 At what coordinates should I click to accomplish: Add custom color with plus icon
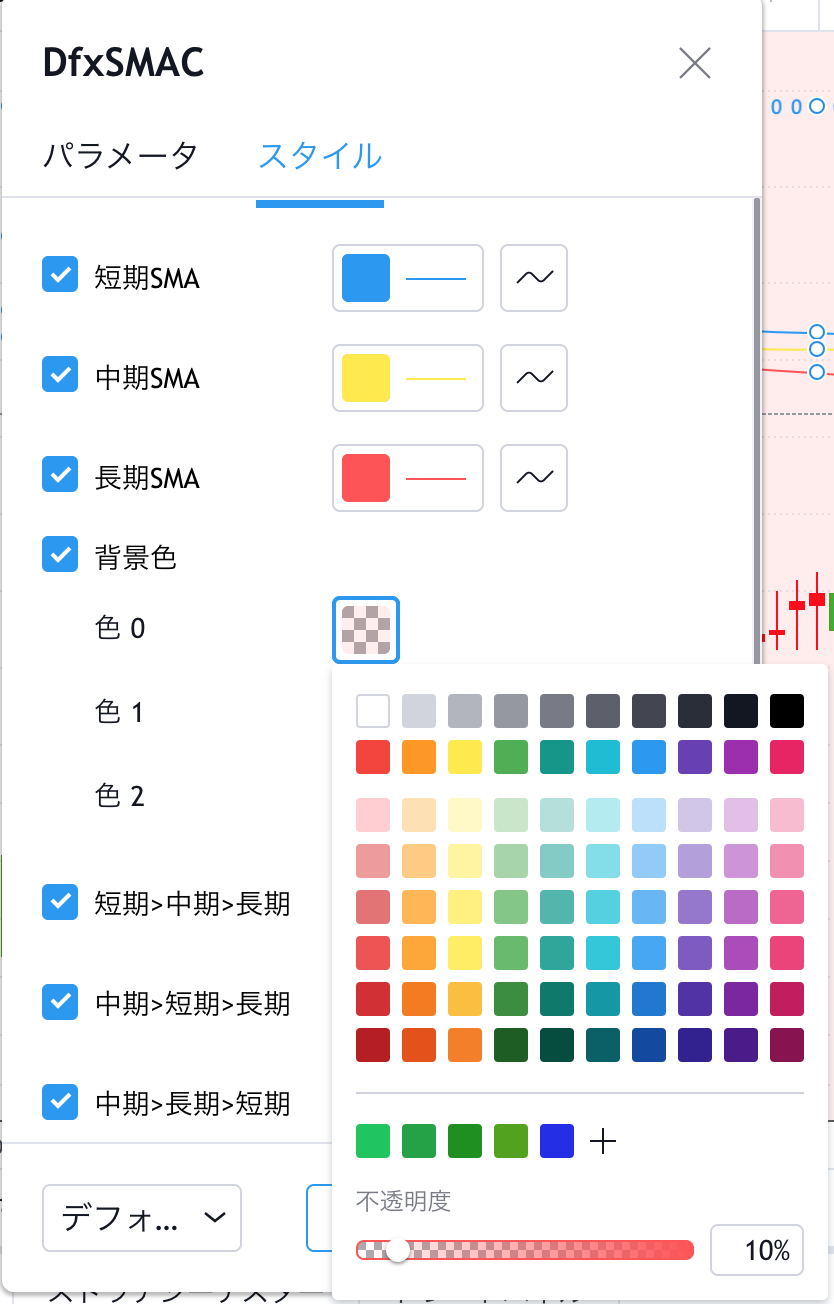(x=603, y=1141)
